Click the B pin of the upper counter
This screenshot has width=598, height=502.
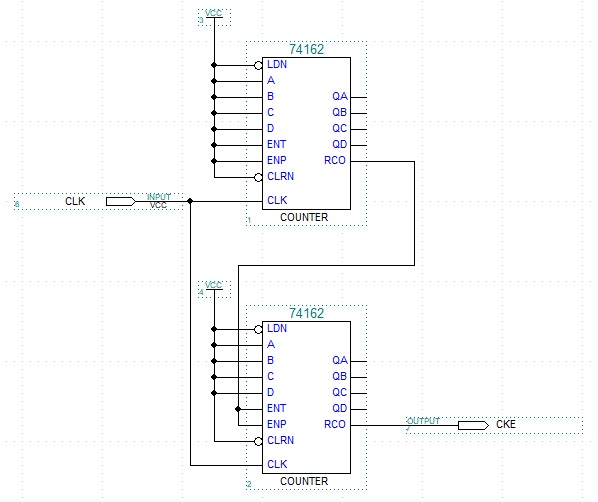270,97
